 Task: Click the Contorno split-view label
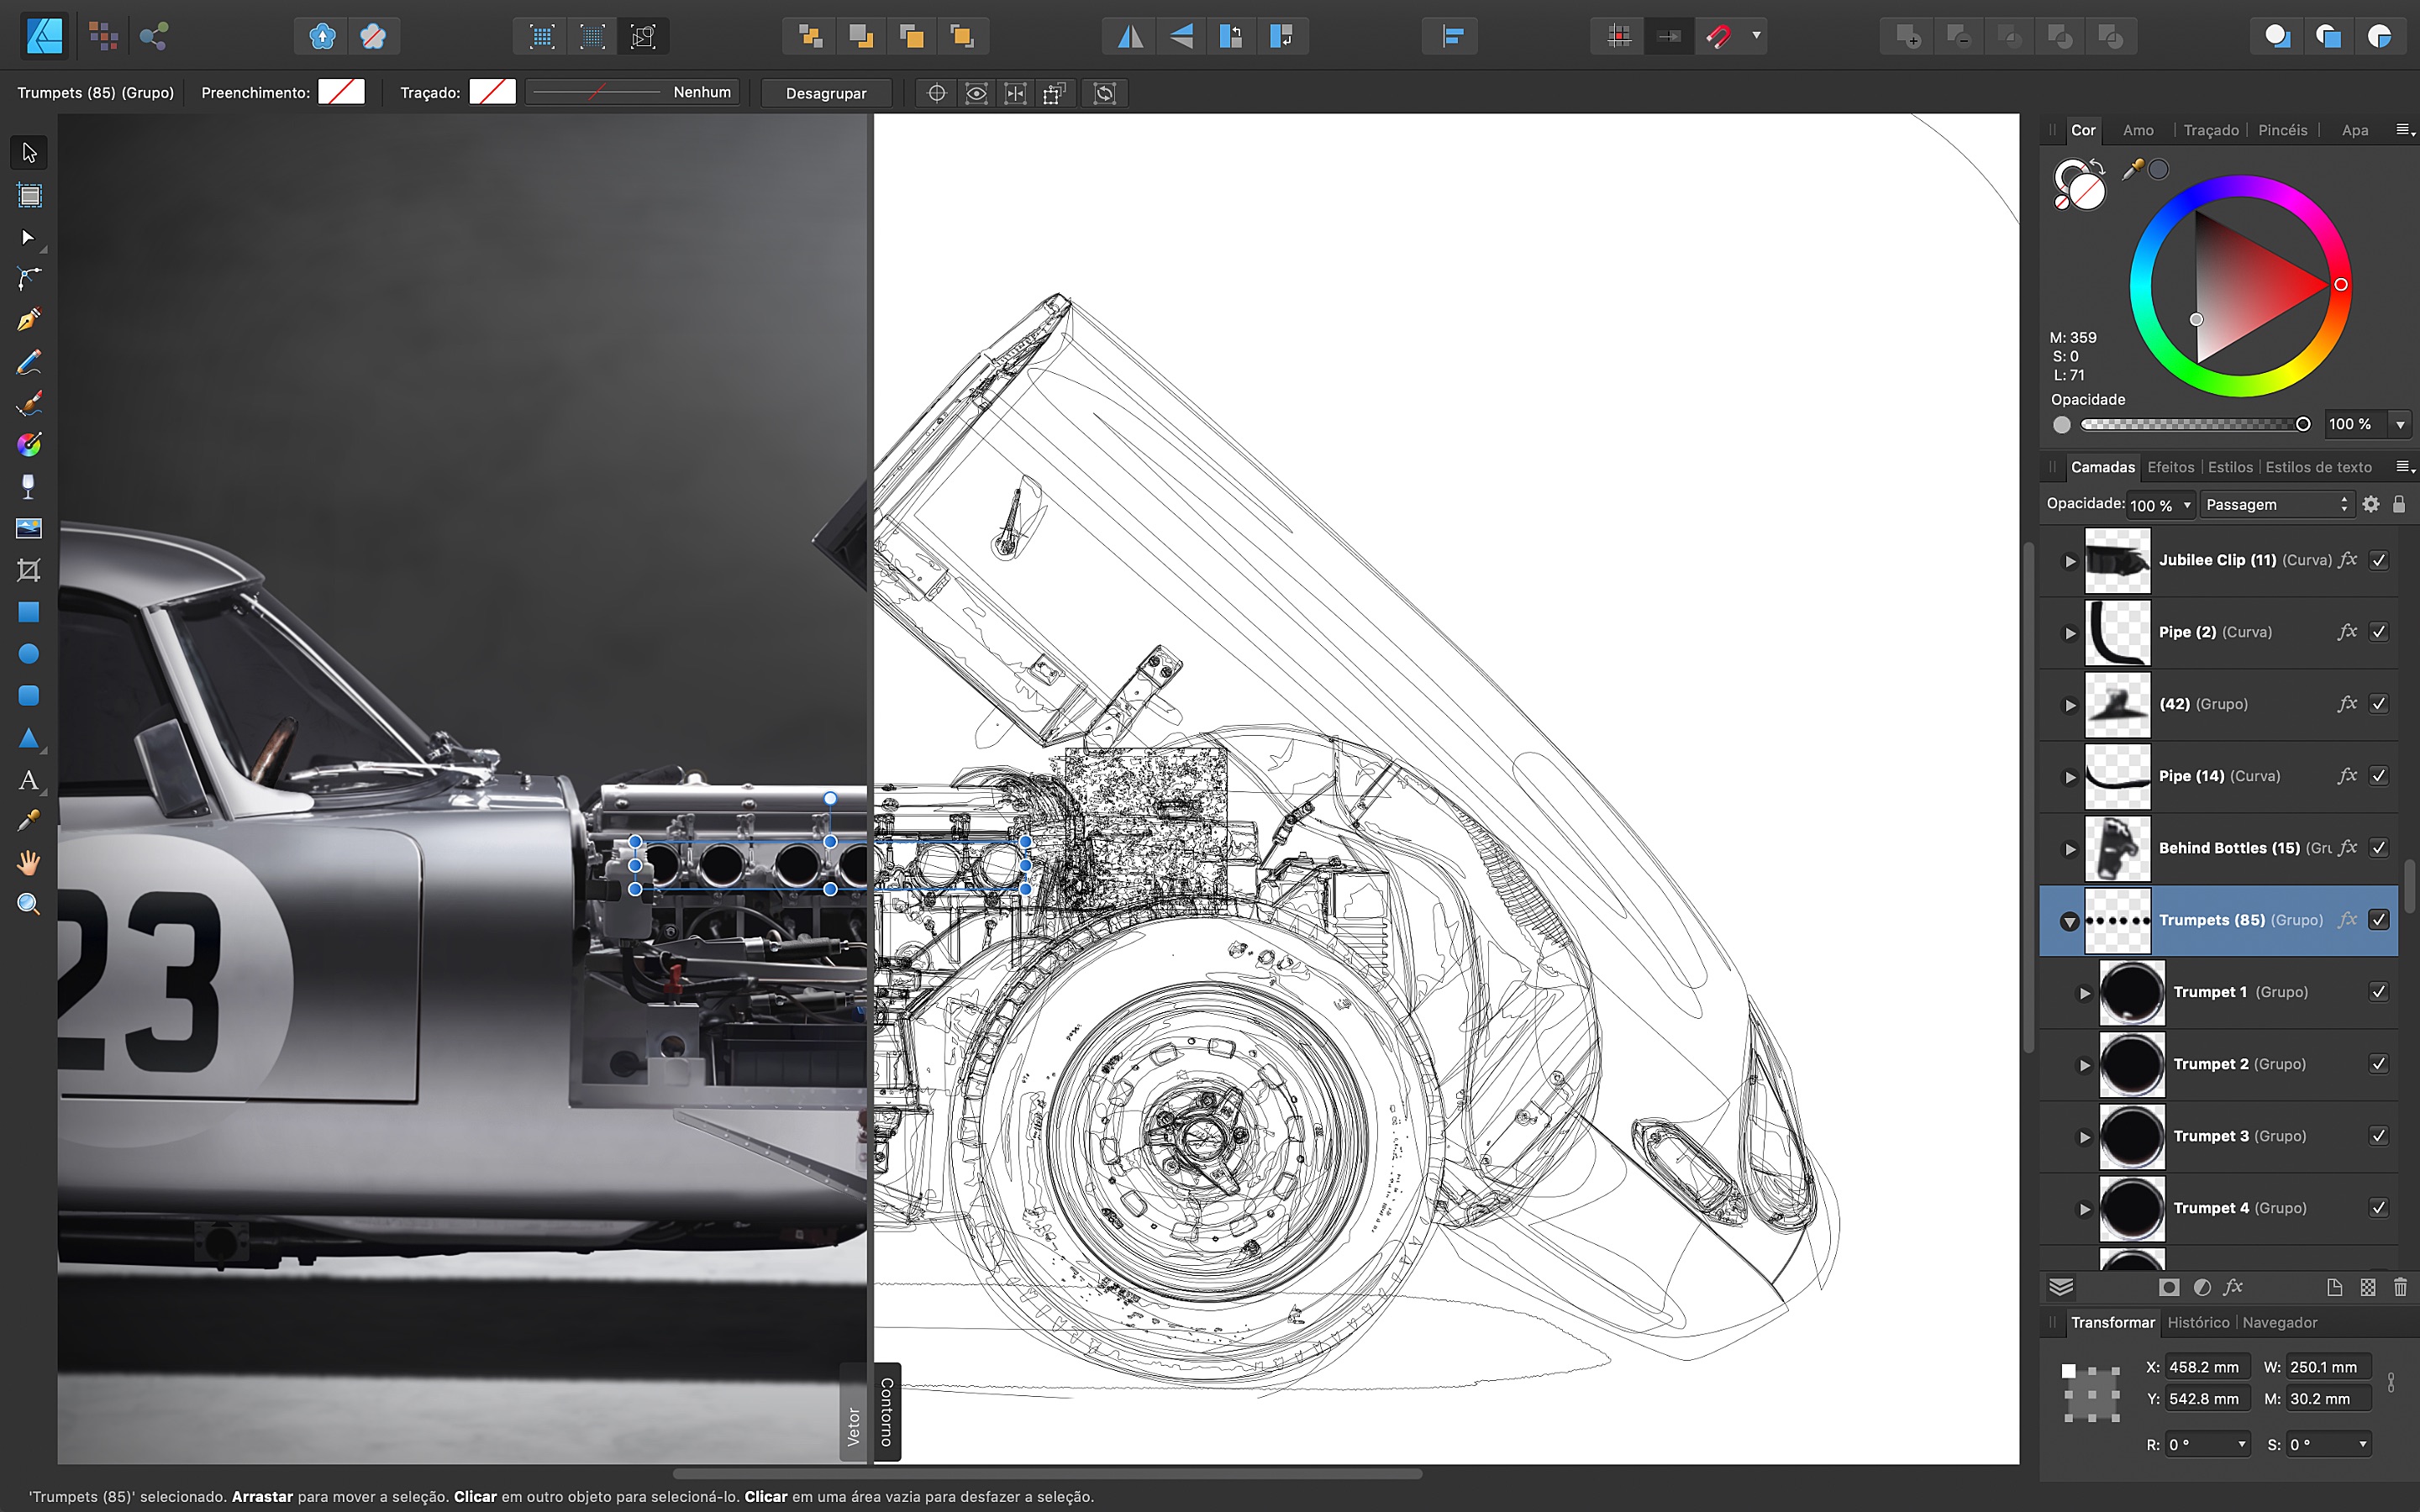click(887, 1412)
